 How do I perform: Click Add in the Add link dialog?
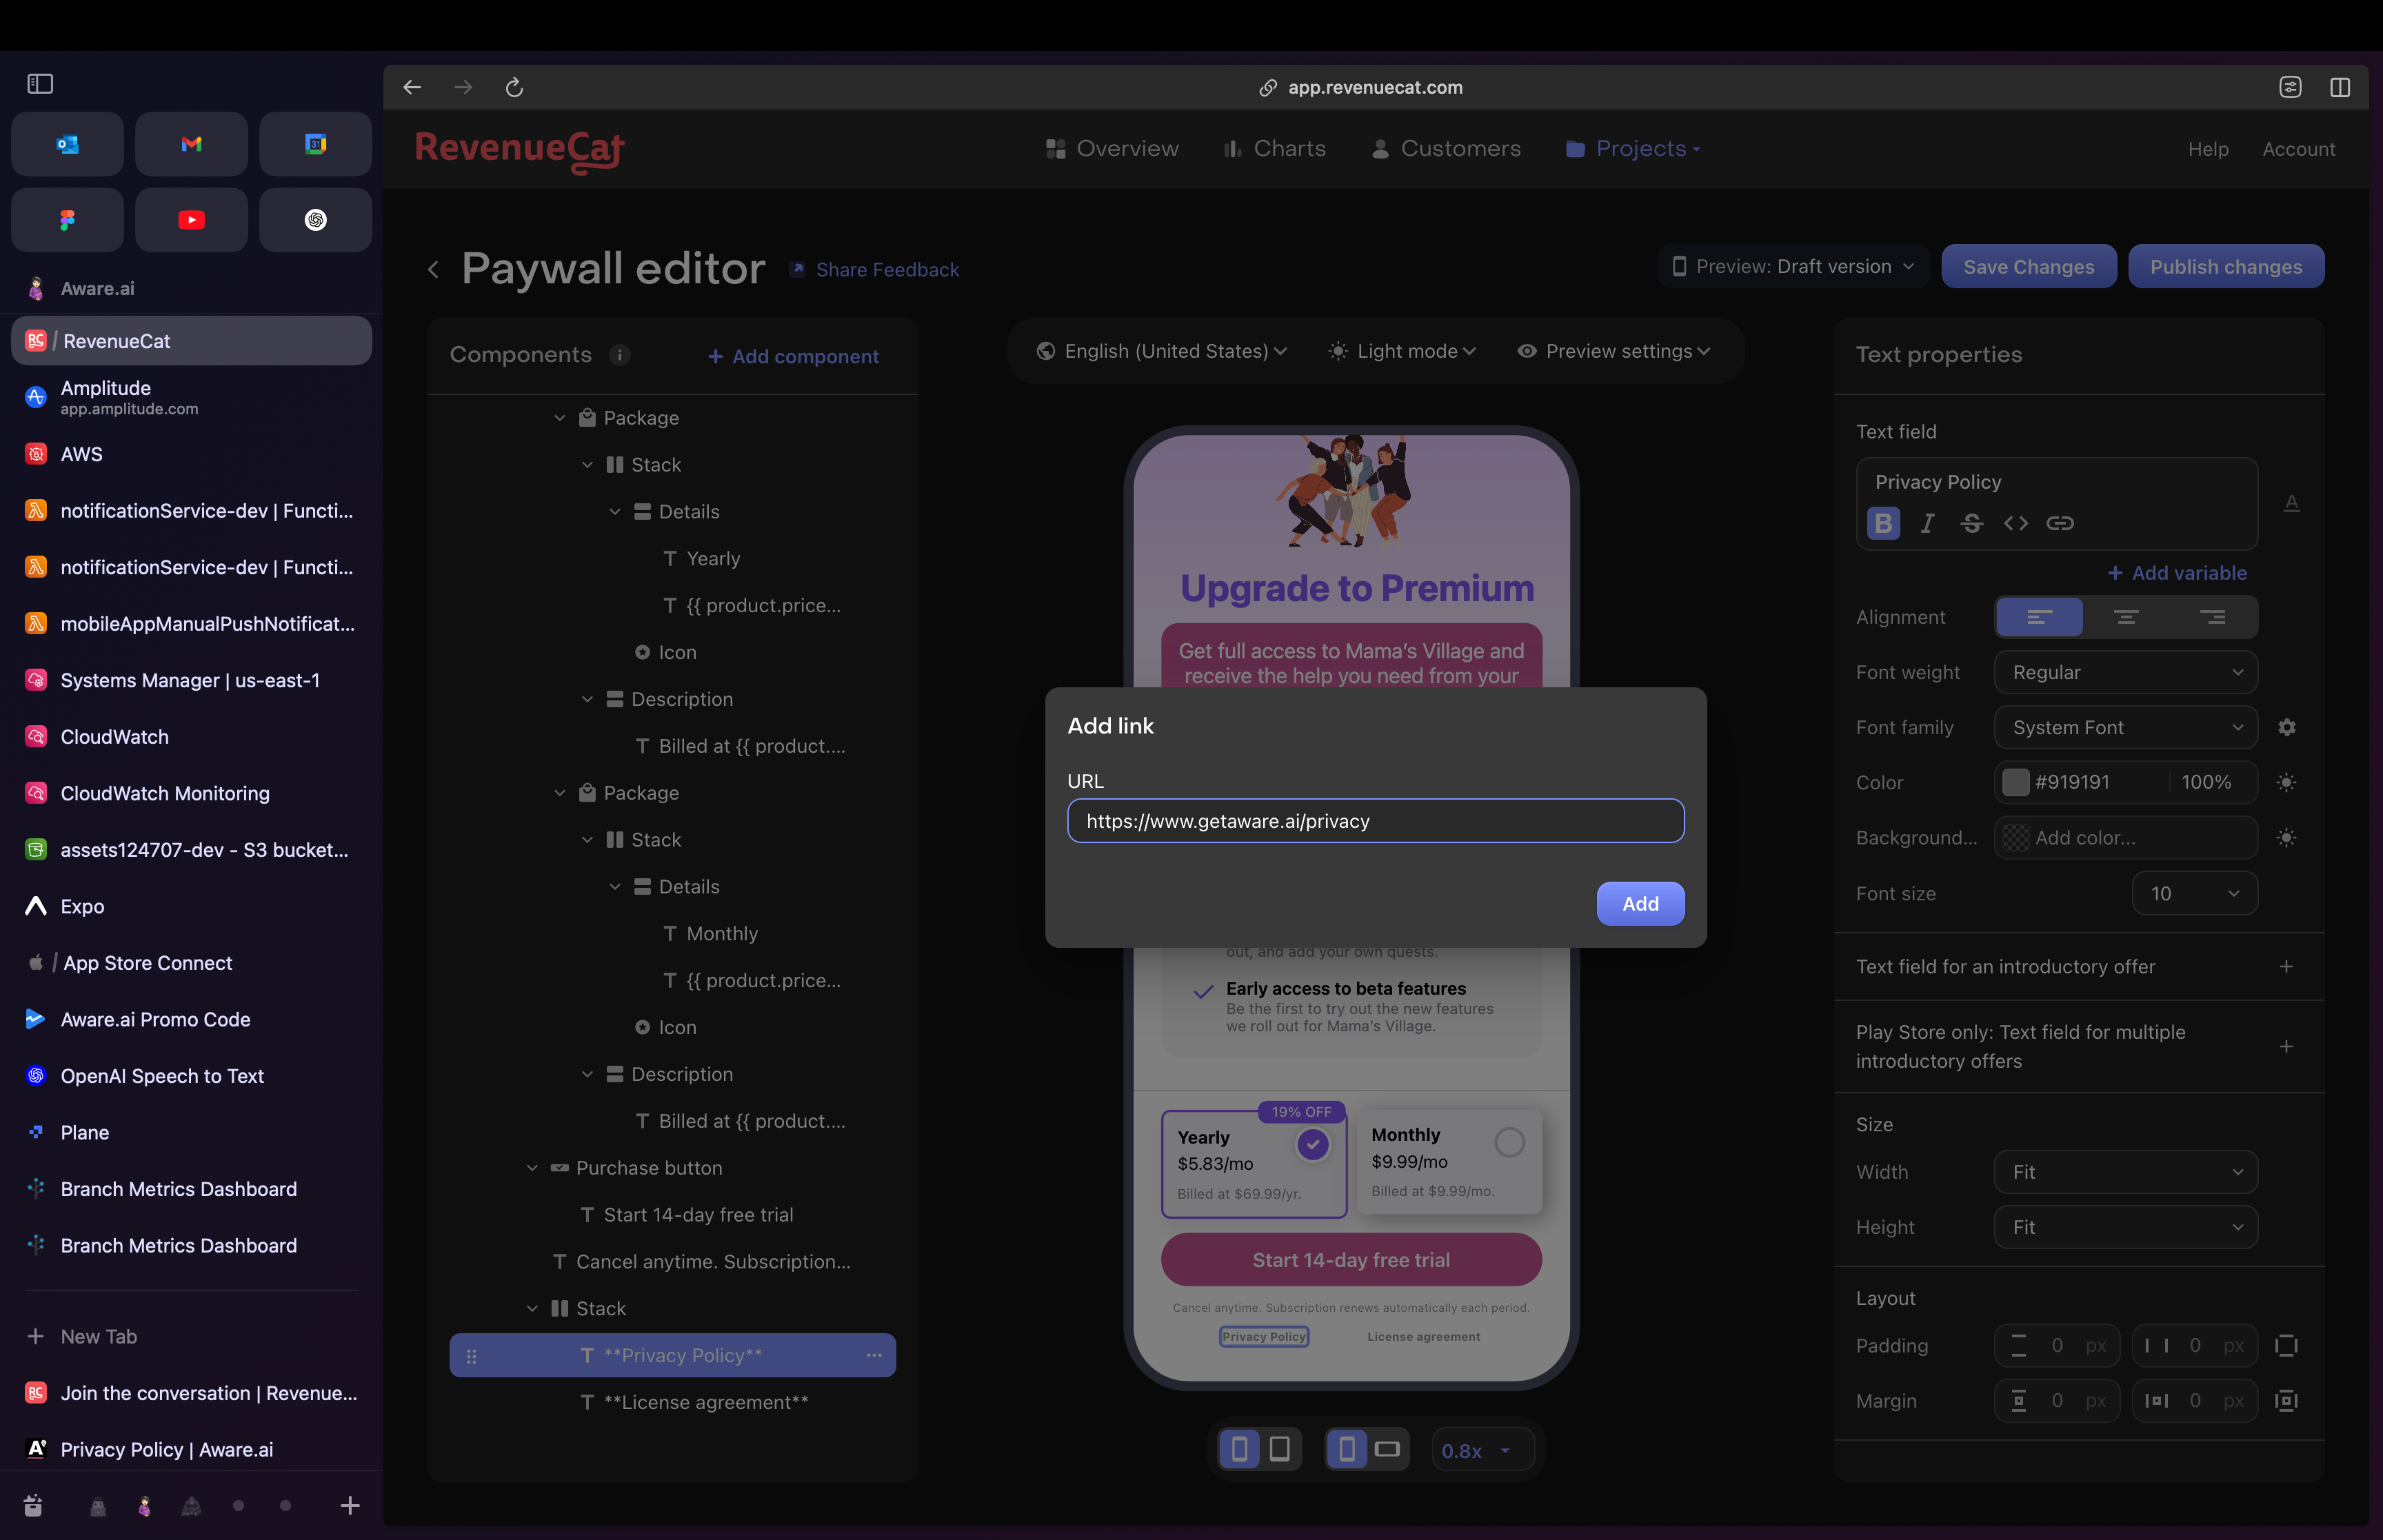pos(1640,903)
